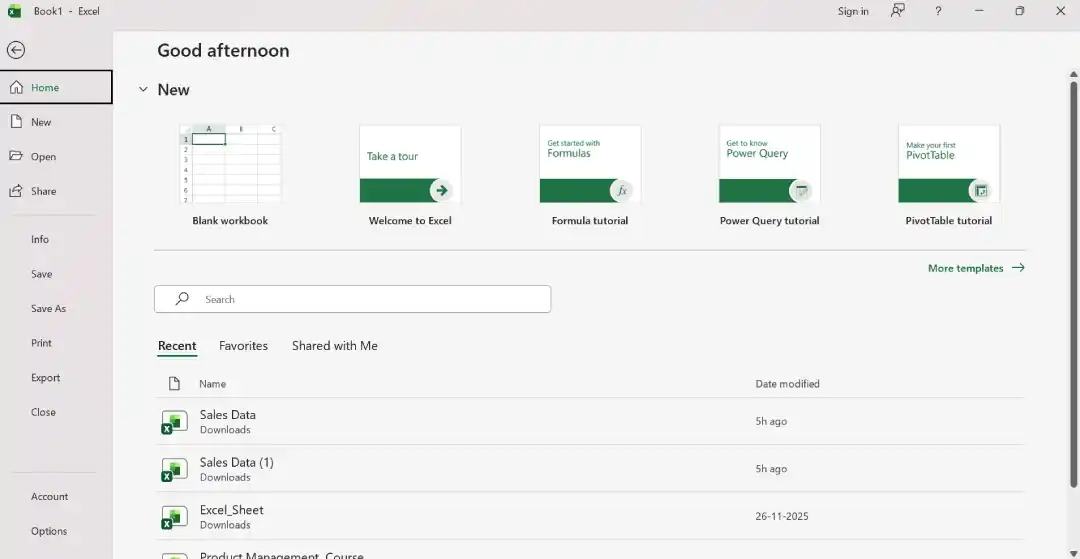Click the Excel_Sheet file icon

pyautogui.click(x=174, y=517)
